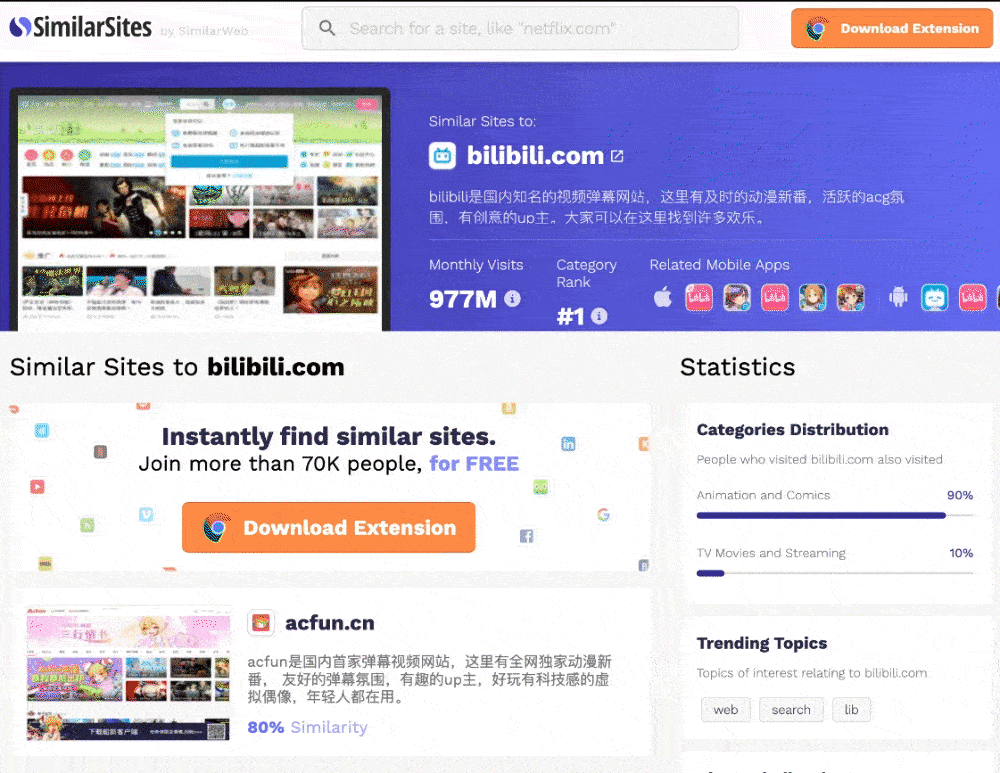Image resolution: width=1000 pixels, height=773 pixels.
Task: Open the acfun.cn site title link
Action: 329,623
